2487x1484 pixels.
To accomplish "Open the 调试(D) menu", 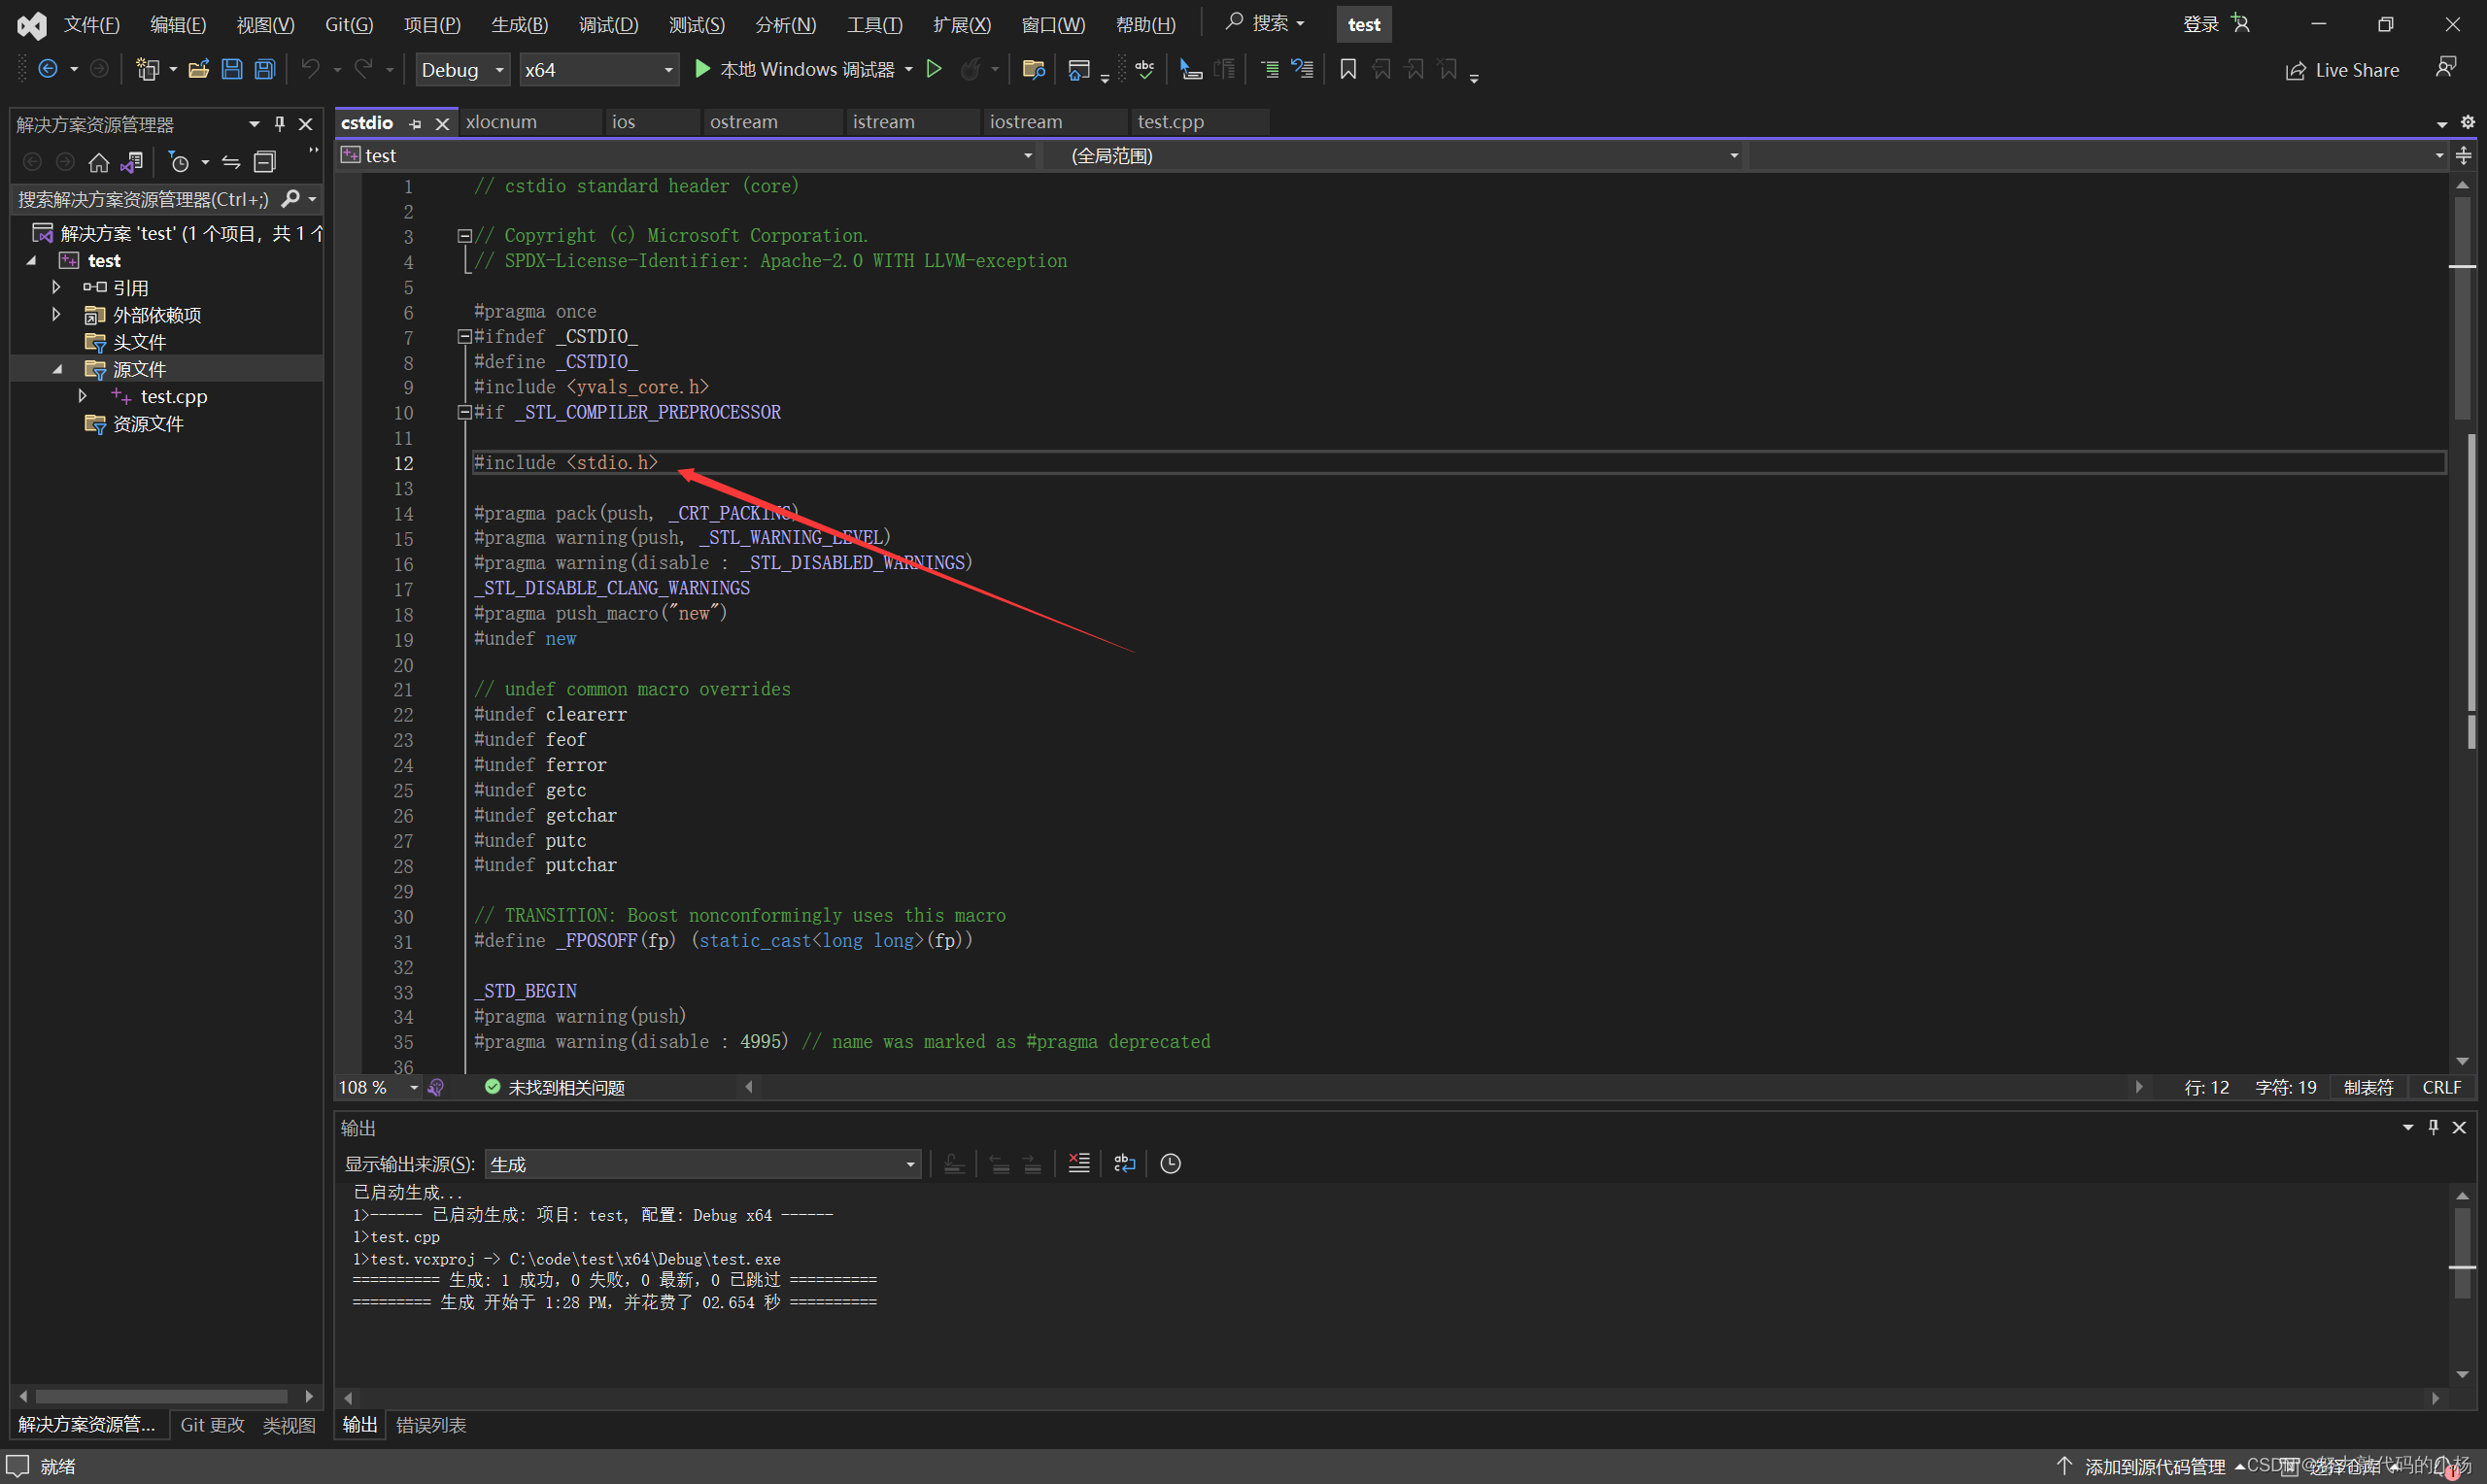I will 608,24.
